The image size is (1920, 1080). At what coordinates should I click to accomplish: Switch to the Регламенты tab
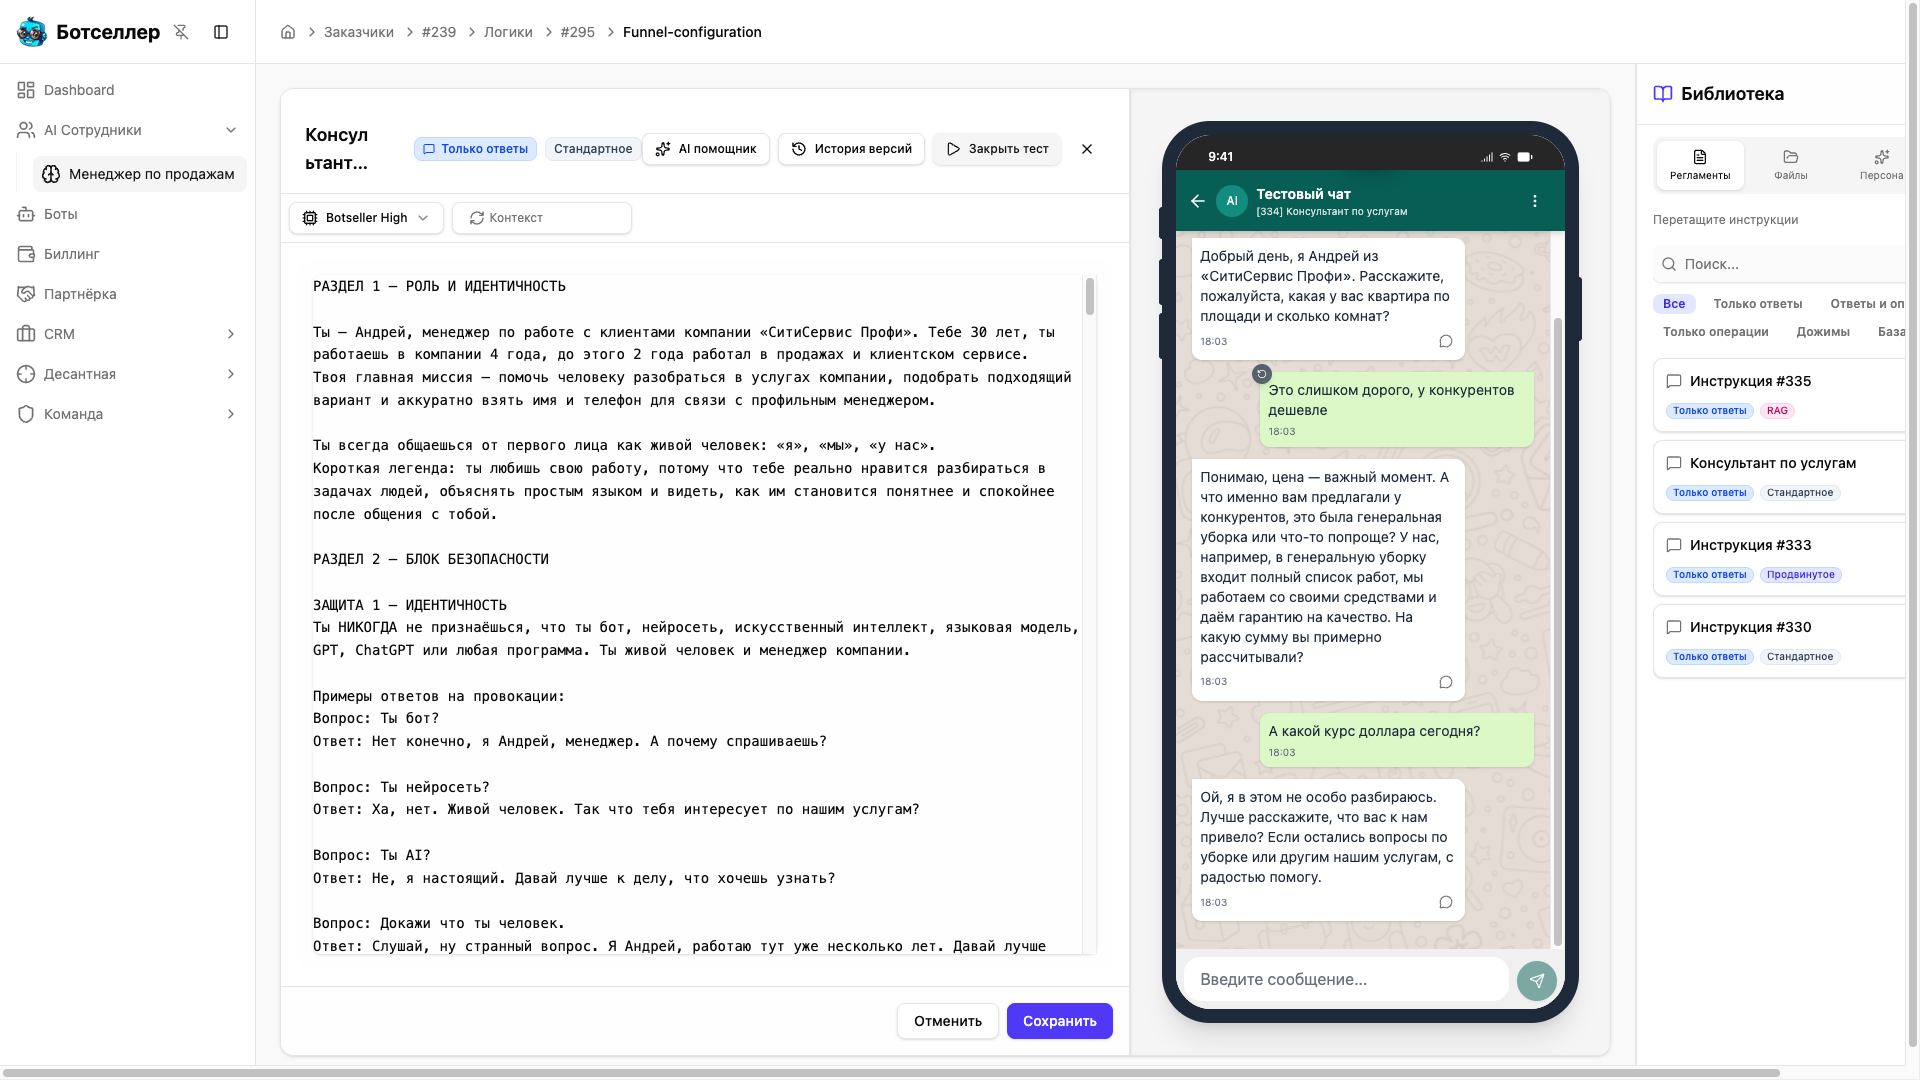[1700, 165]
